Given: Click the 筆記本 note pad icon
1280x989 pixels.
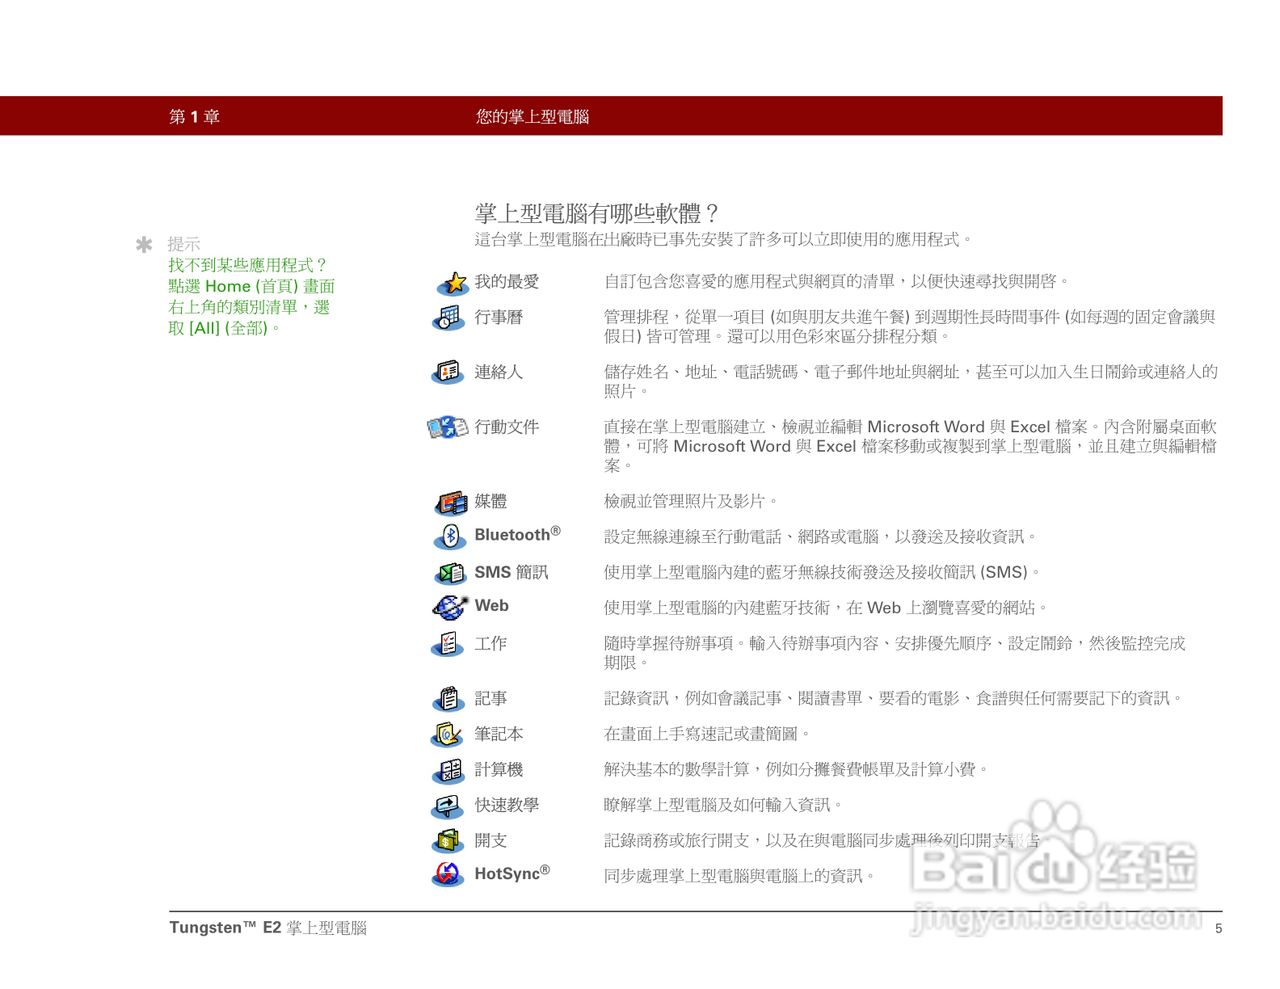Looking at the screenshot, I should tap(447, 735).
